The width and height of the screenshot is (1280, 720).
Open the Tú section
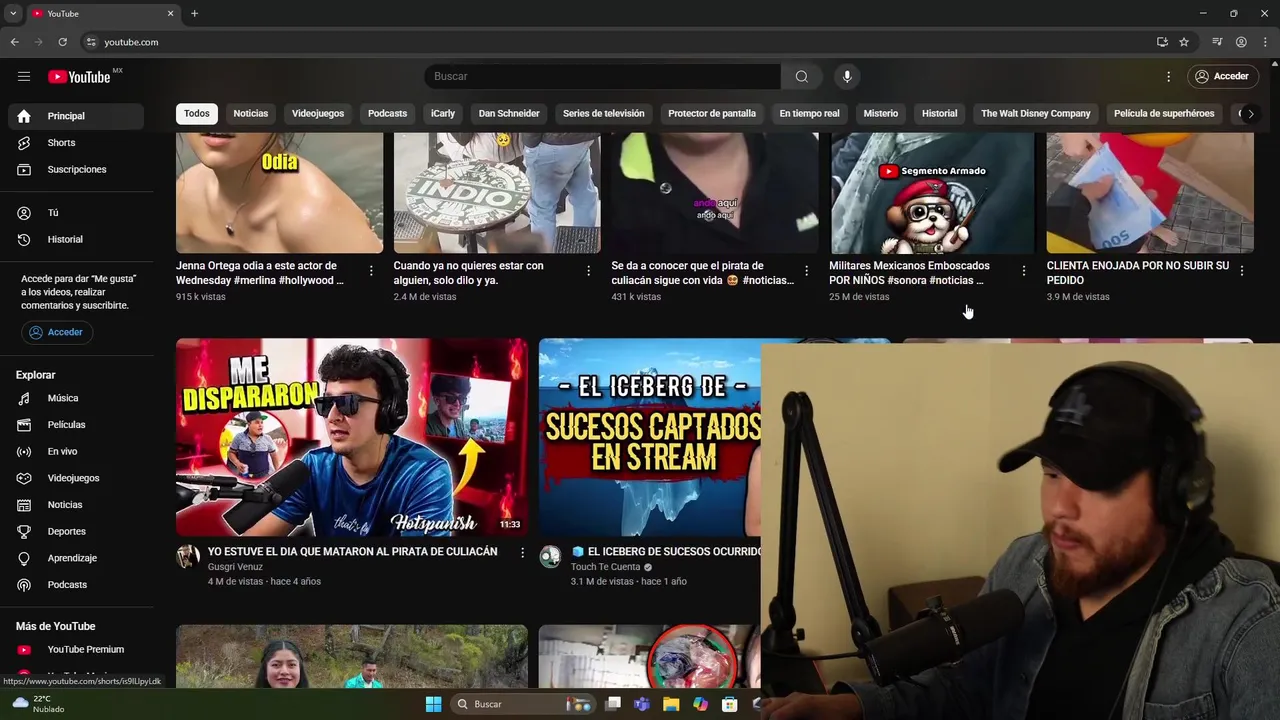click(x=76, y=213)
